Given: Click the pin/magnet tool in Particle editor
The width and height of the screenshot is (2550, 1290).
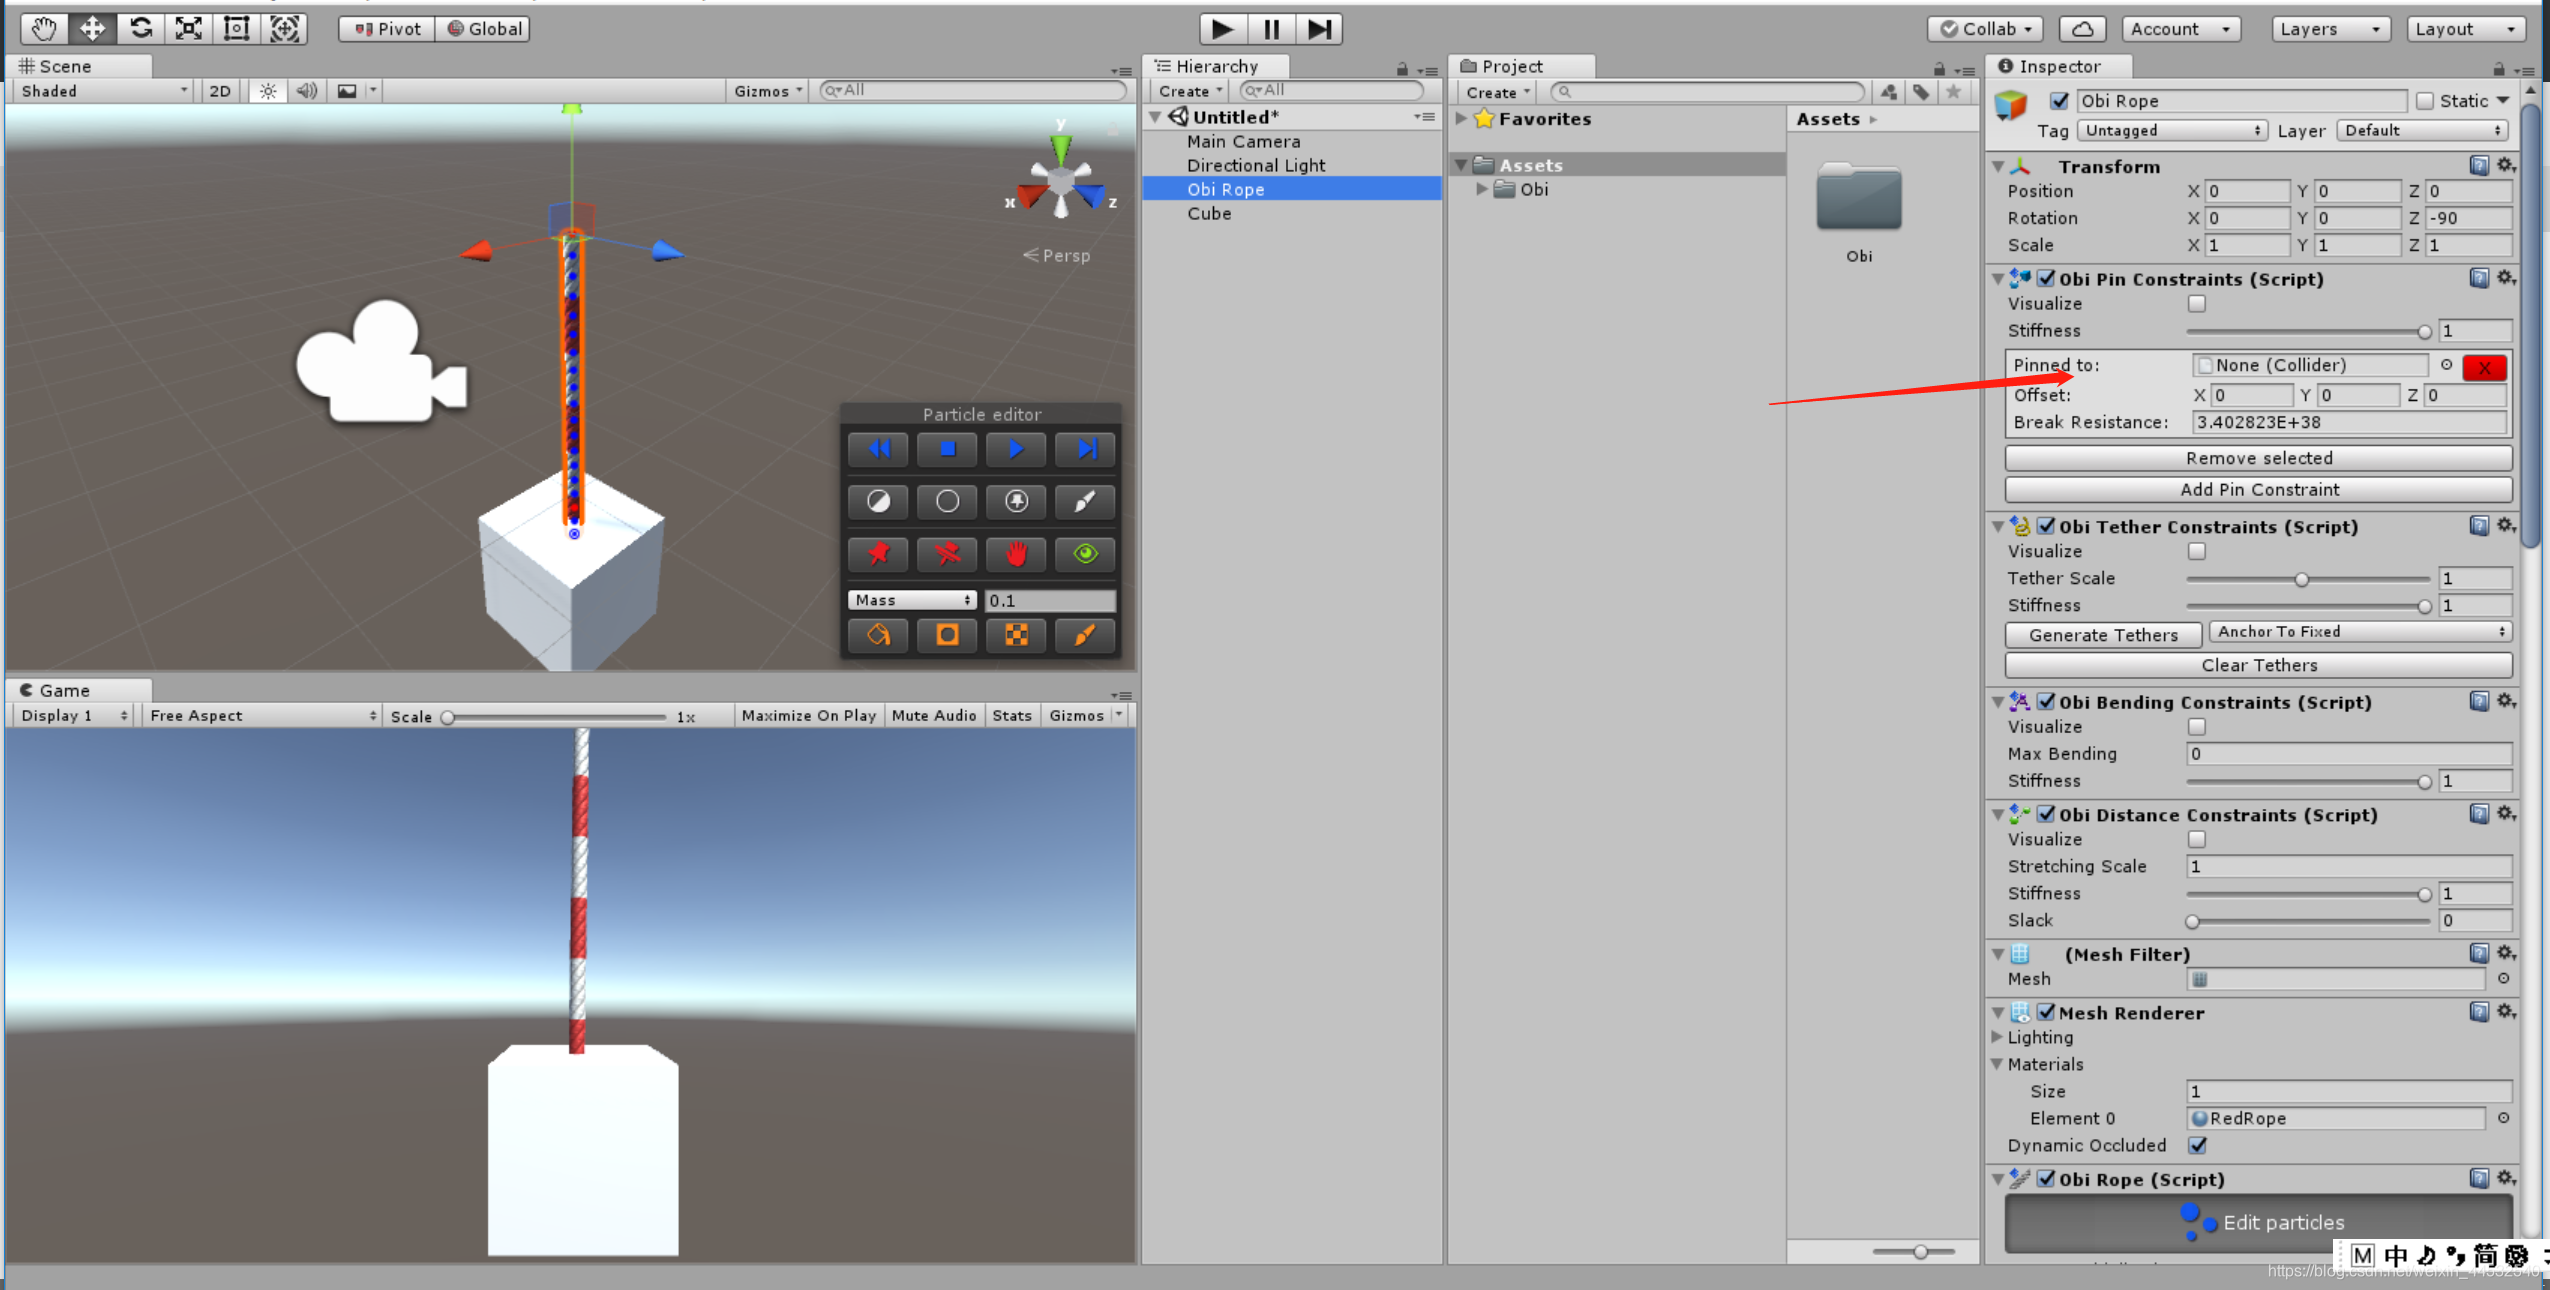Looking at the screenshot, I should coord(882,551).
